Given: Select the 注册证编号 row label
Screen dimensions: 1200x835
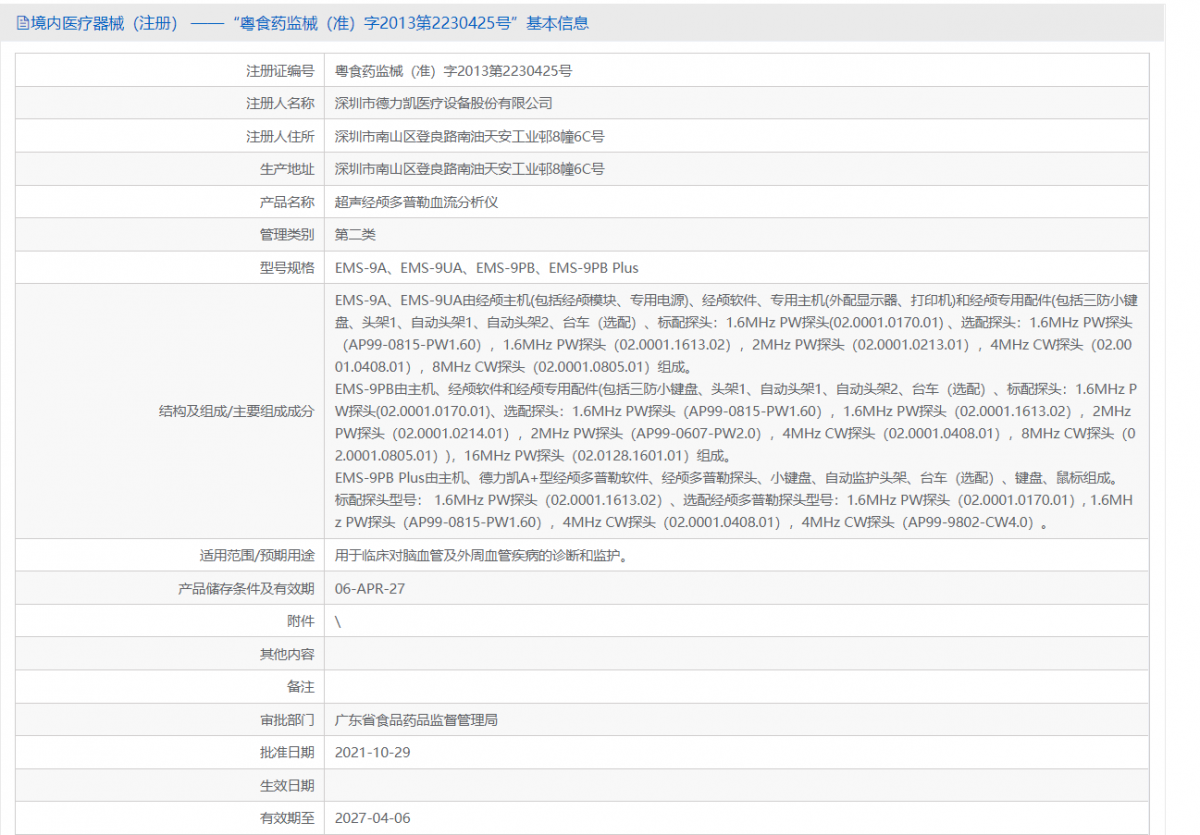Looking at the screenshot, I should (x=280, y=71).
